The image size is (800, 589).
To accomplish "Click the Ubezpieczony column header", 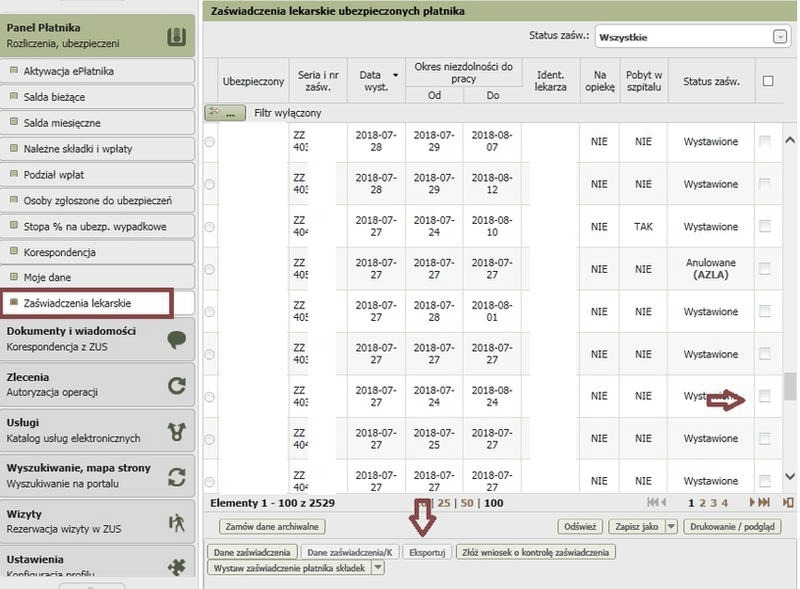I will point(253,81).
